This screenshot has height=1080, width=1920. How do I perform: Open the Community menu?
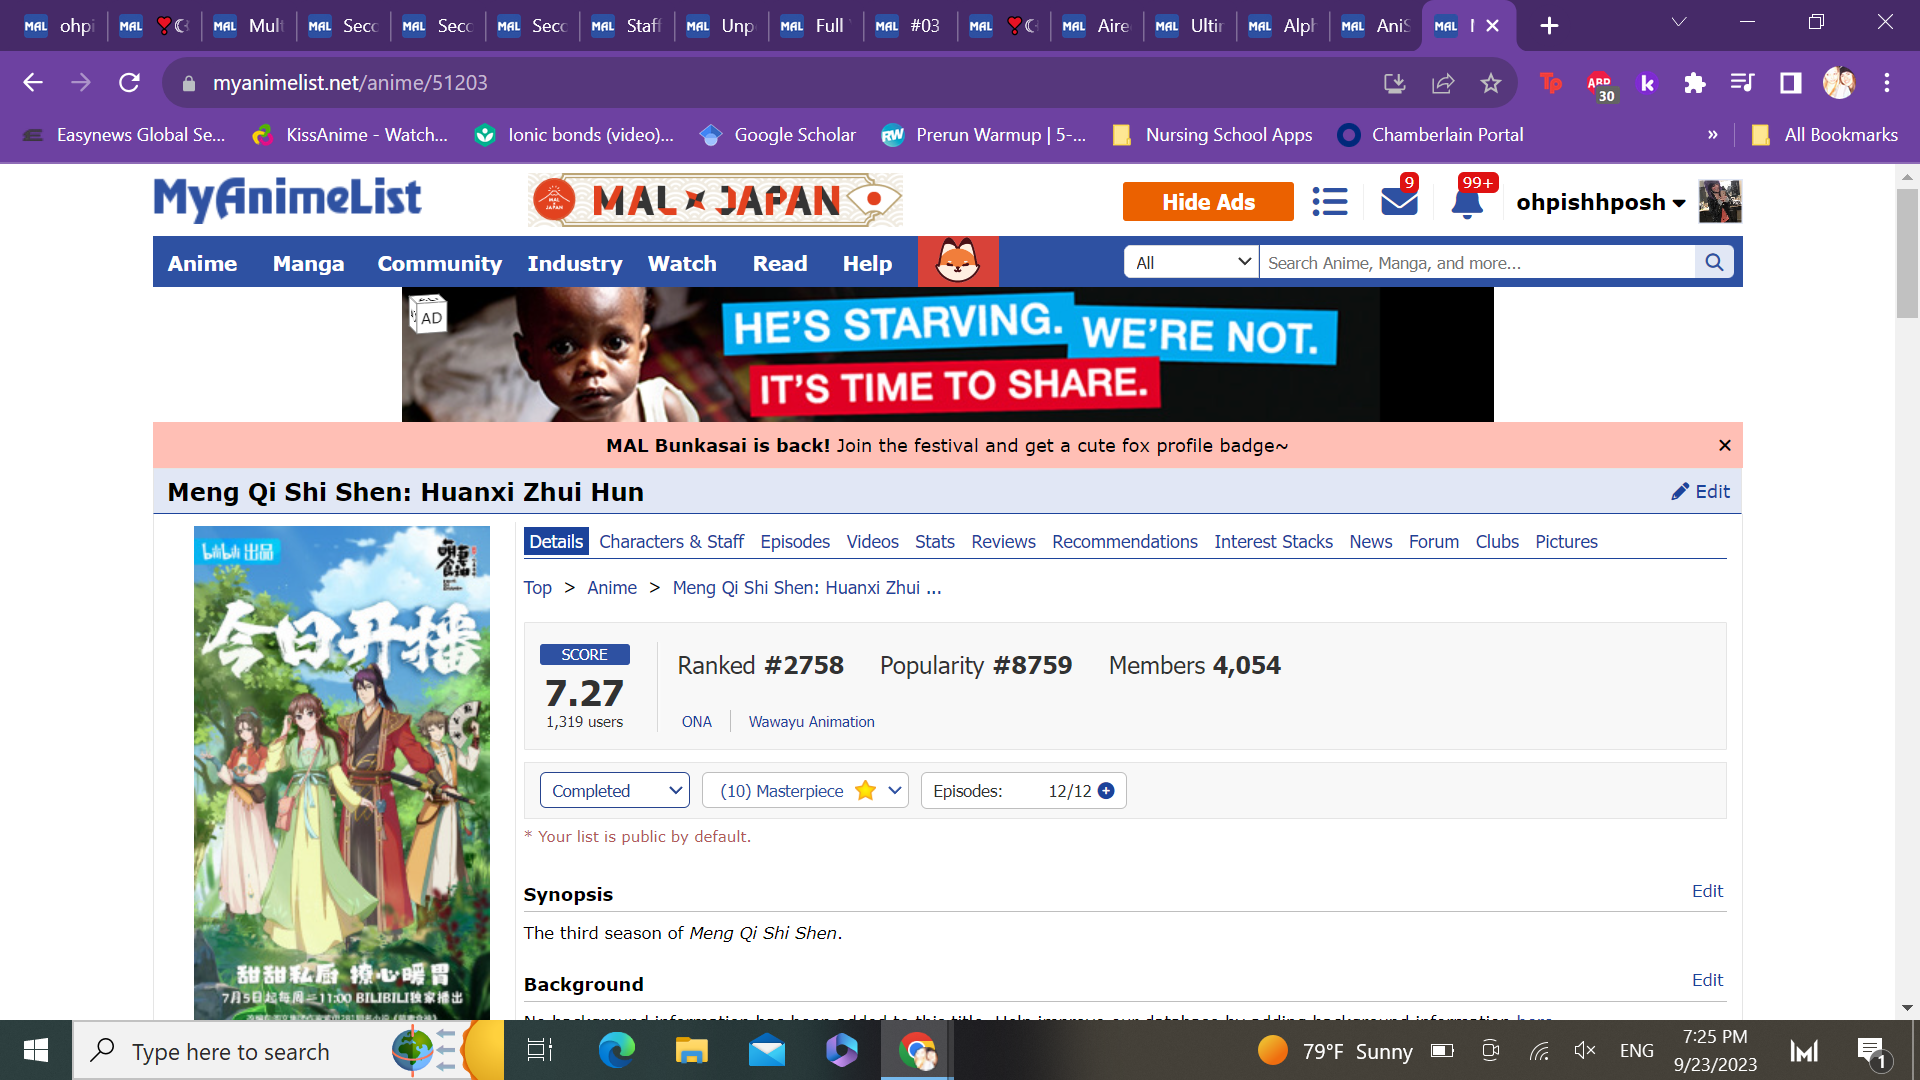(439, 263)
